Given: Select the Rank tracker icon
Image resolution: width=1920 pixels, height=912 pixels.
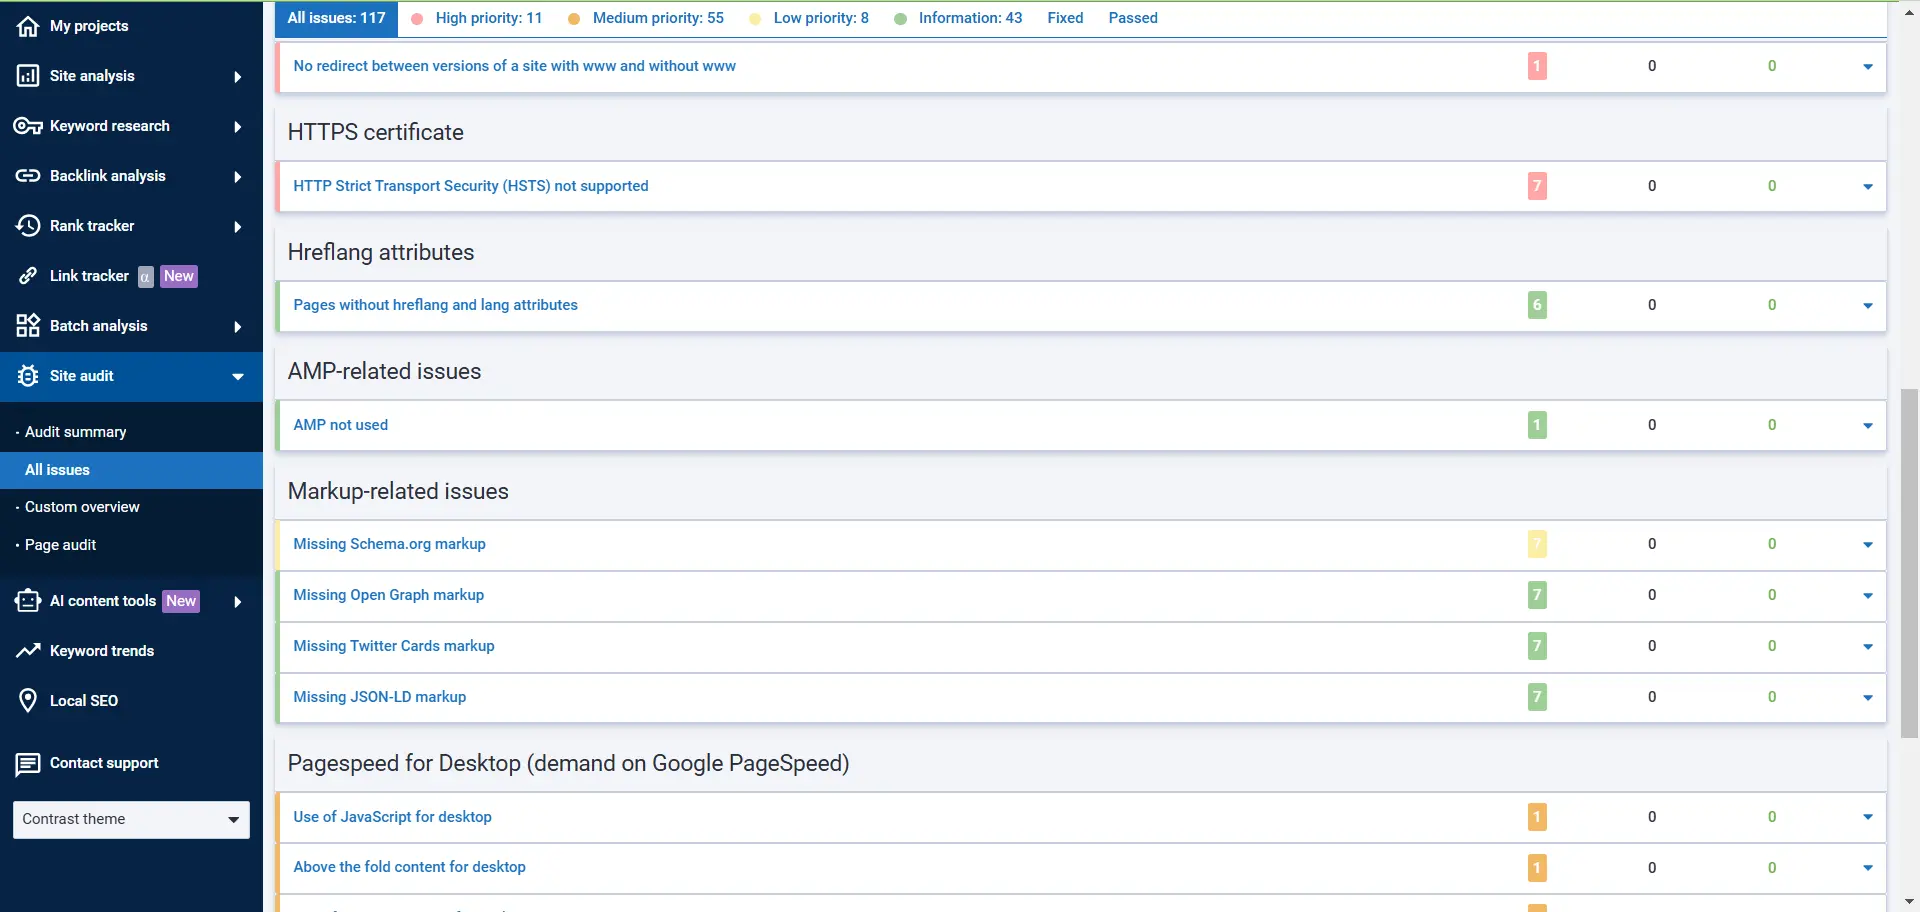Looking at the screenshot, I should 27,226.
